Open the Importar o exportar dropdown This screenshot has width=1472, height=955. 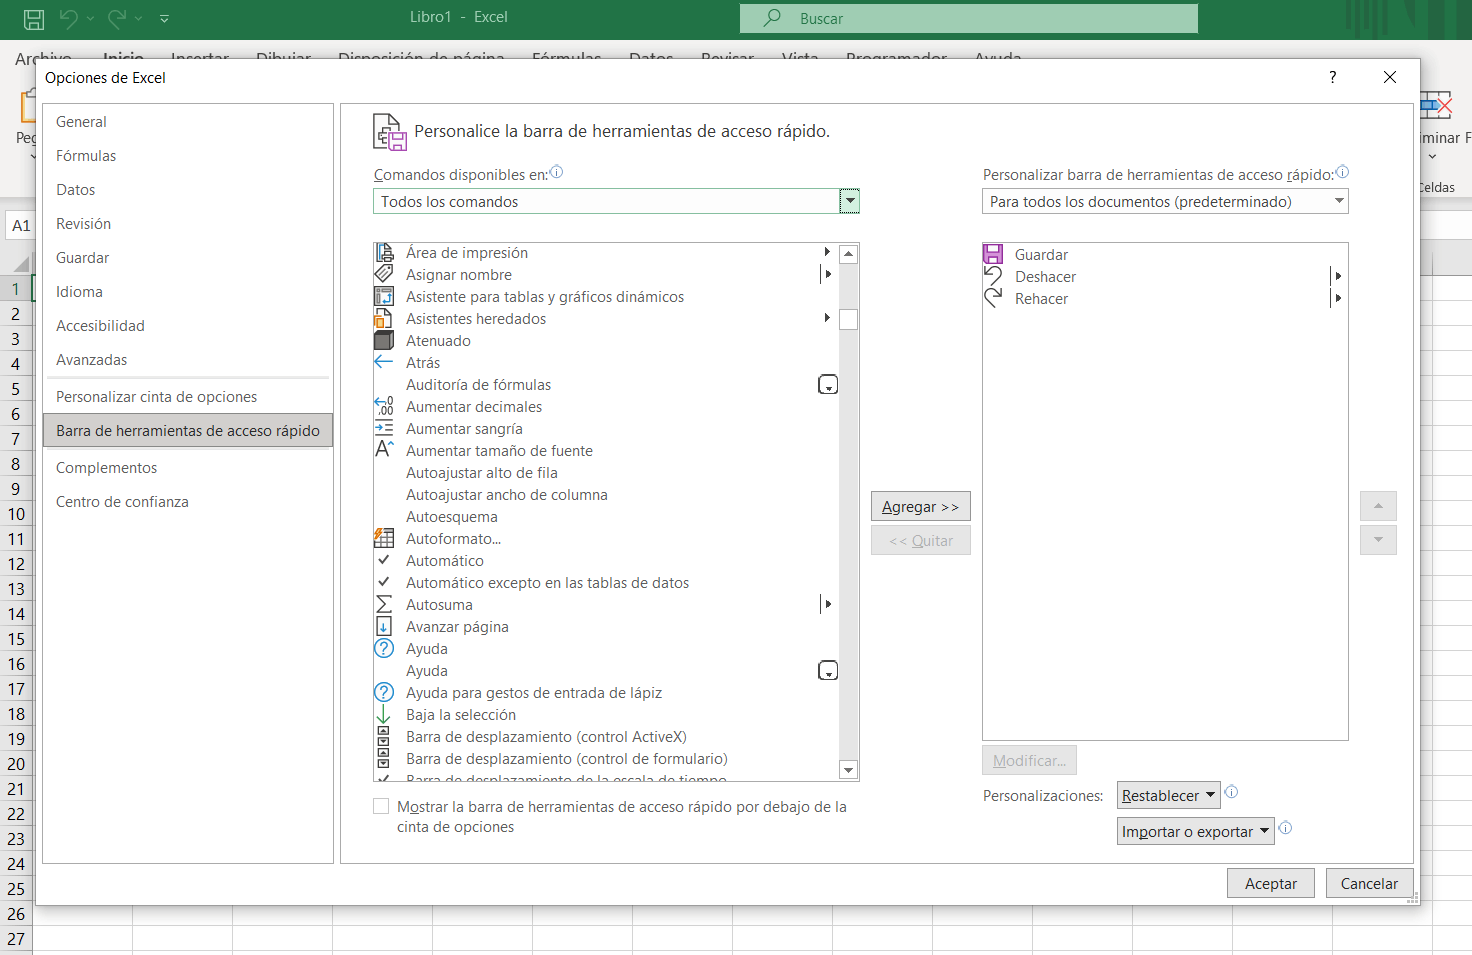1195,831
